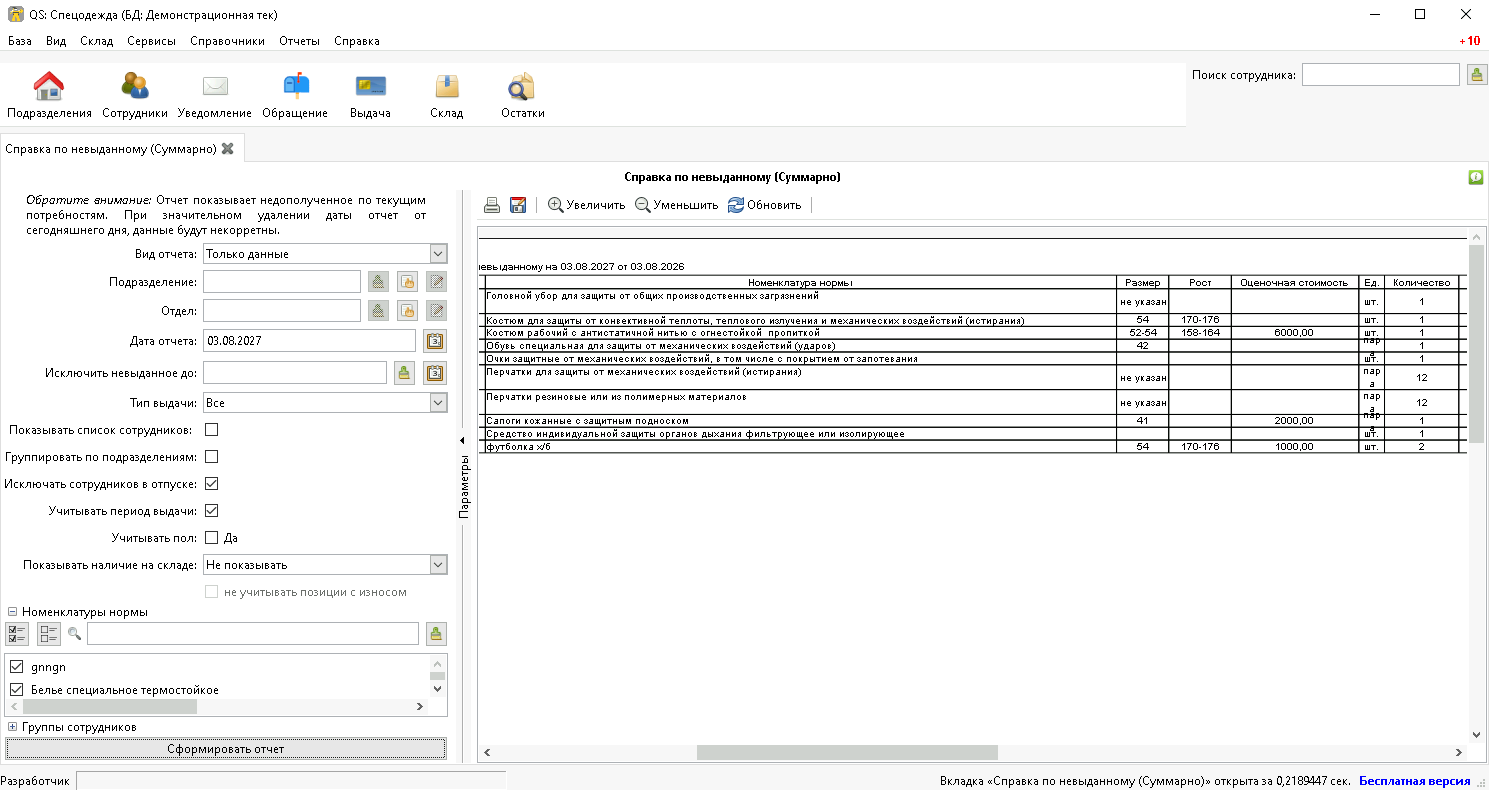
Task: Clear the Подразделение field with broom icon
Action: (377, 281)
